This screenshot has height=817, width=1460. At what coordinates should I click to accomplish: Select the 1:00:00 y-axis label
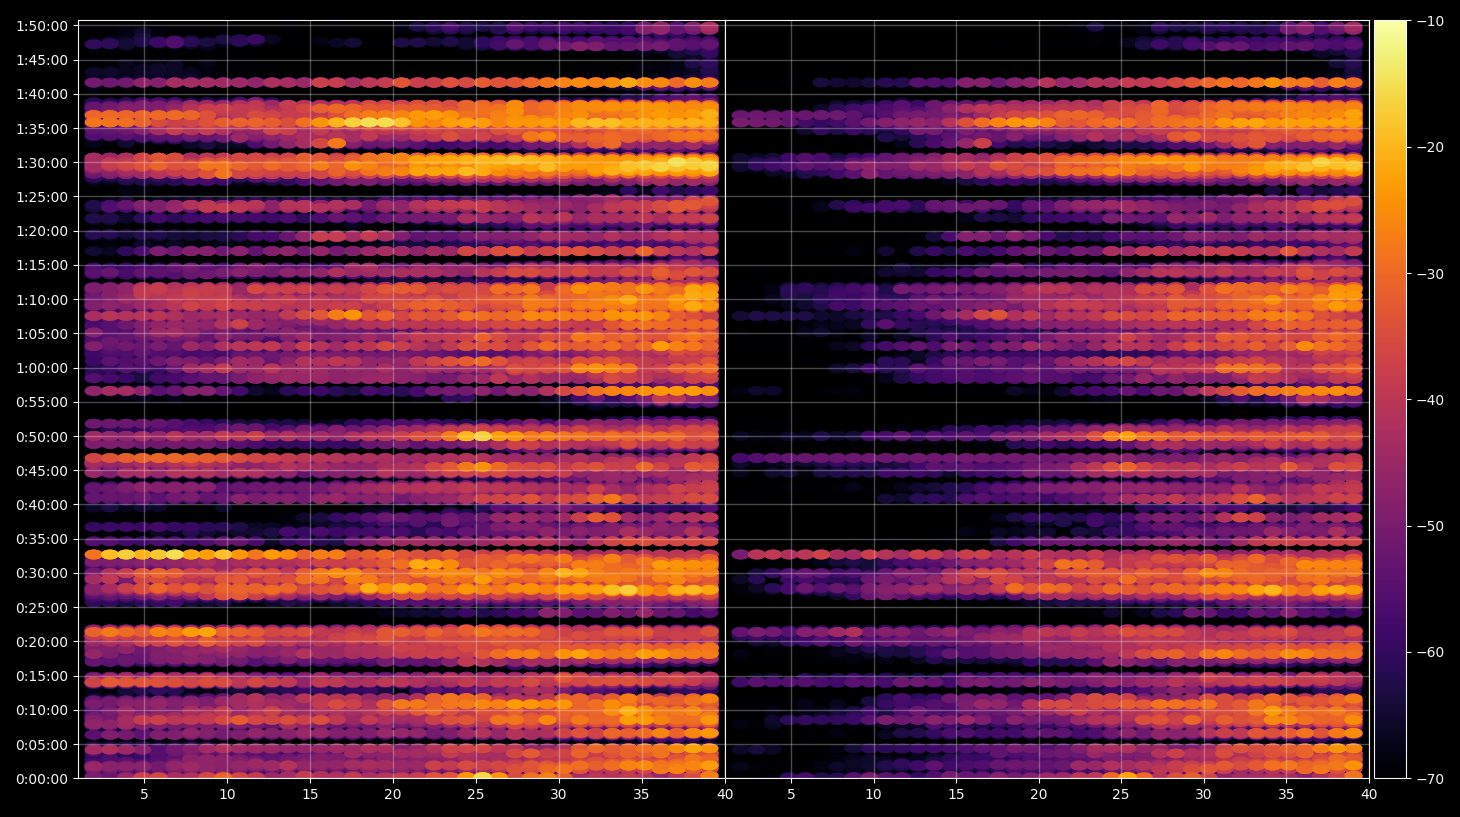[x=42, y=368]
